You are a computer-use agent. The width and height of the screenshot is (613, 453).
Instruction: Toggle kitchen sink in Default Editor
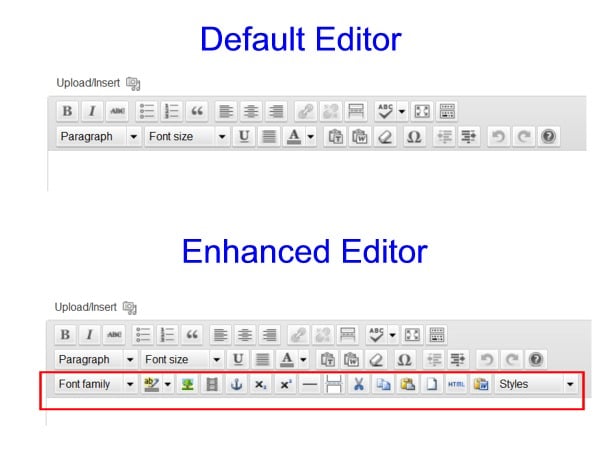pyautogui.click(x=447, y=111)
